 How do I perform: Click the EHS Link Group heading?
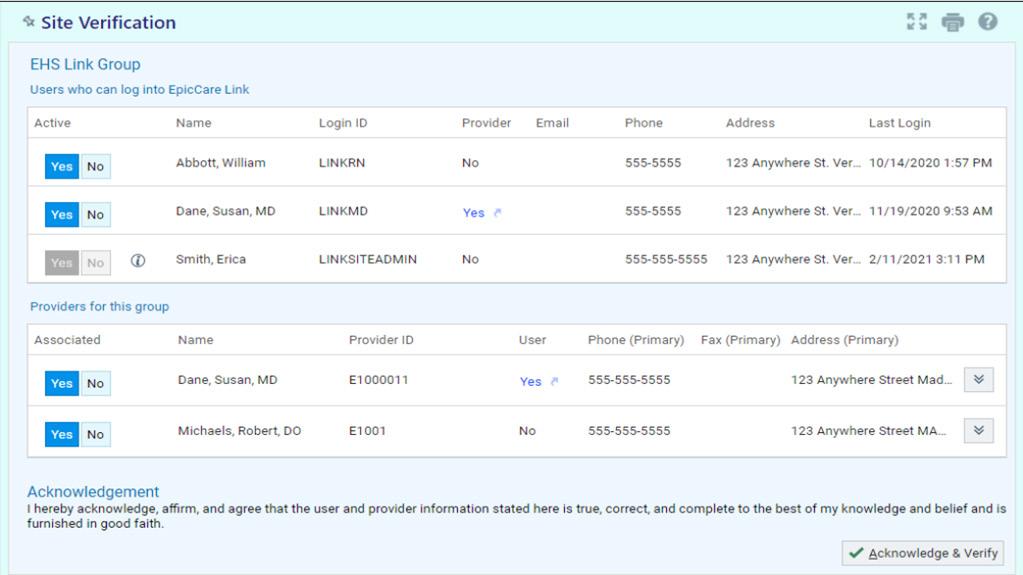(x=85, y=64)
